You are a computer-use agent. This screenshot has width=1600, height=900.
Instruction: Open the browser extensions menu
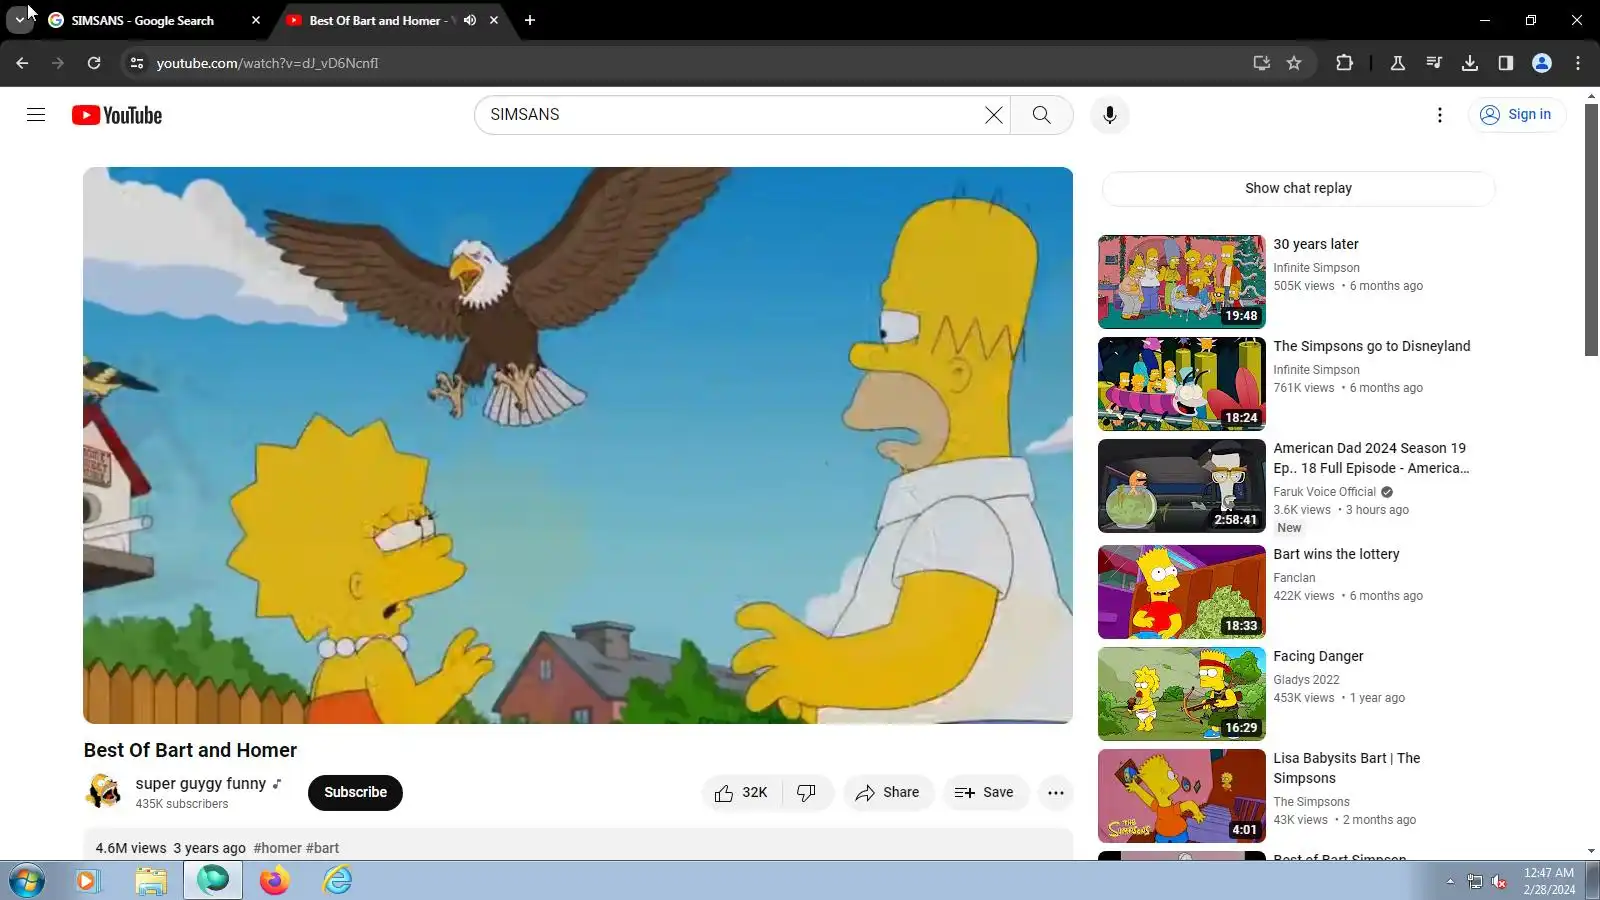[1344, 63]
